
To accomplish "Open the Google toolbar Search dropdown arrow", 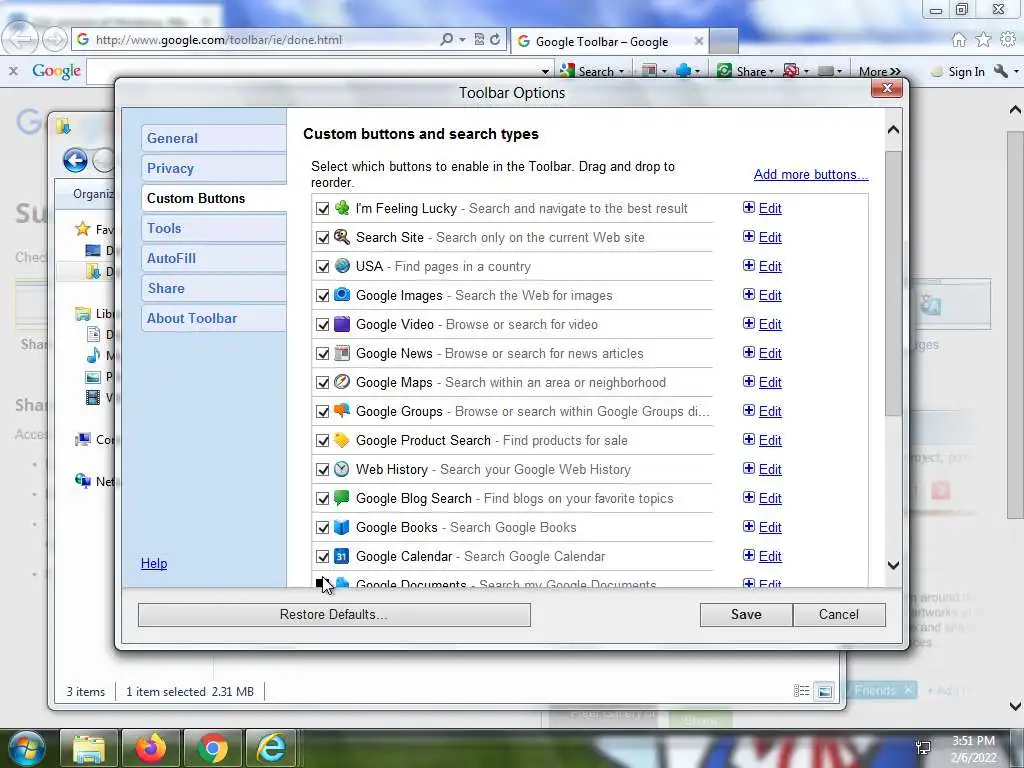I will [621, 72].
